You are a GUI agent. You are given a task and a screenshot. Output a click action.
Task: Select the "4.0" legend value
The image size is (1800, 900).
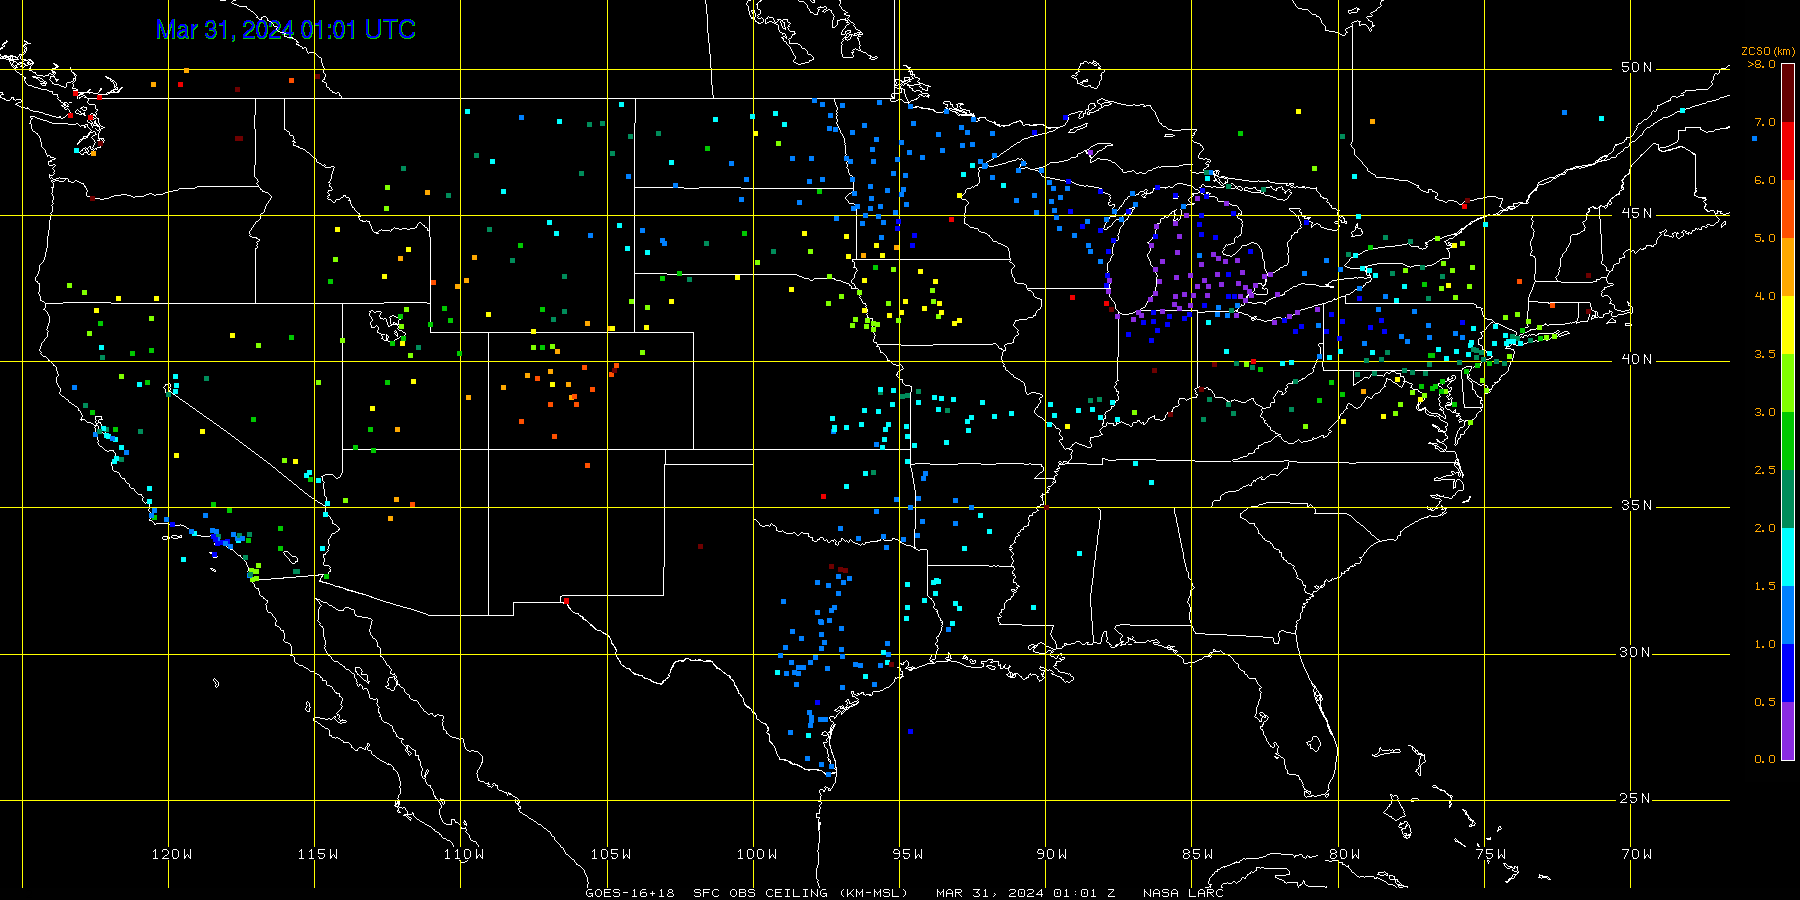pyautogui.click(x=1765, y=296)
